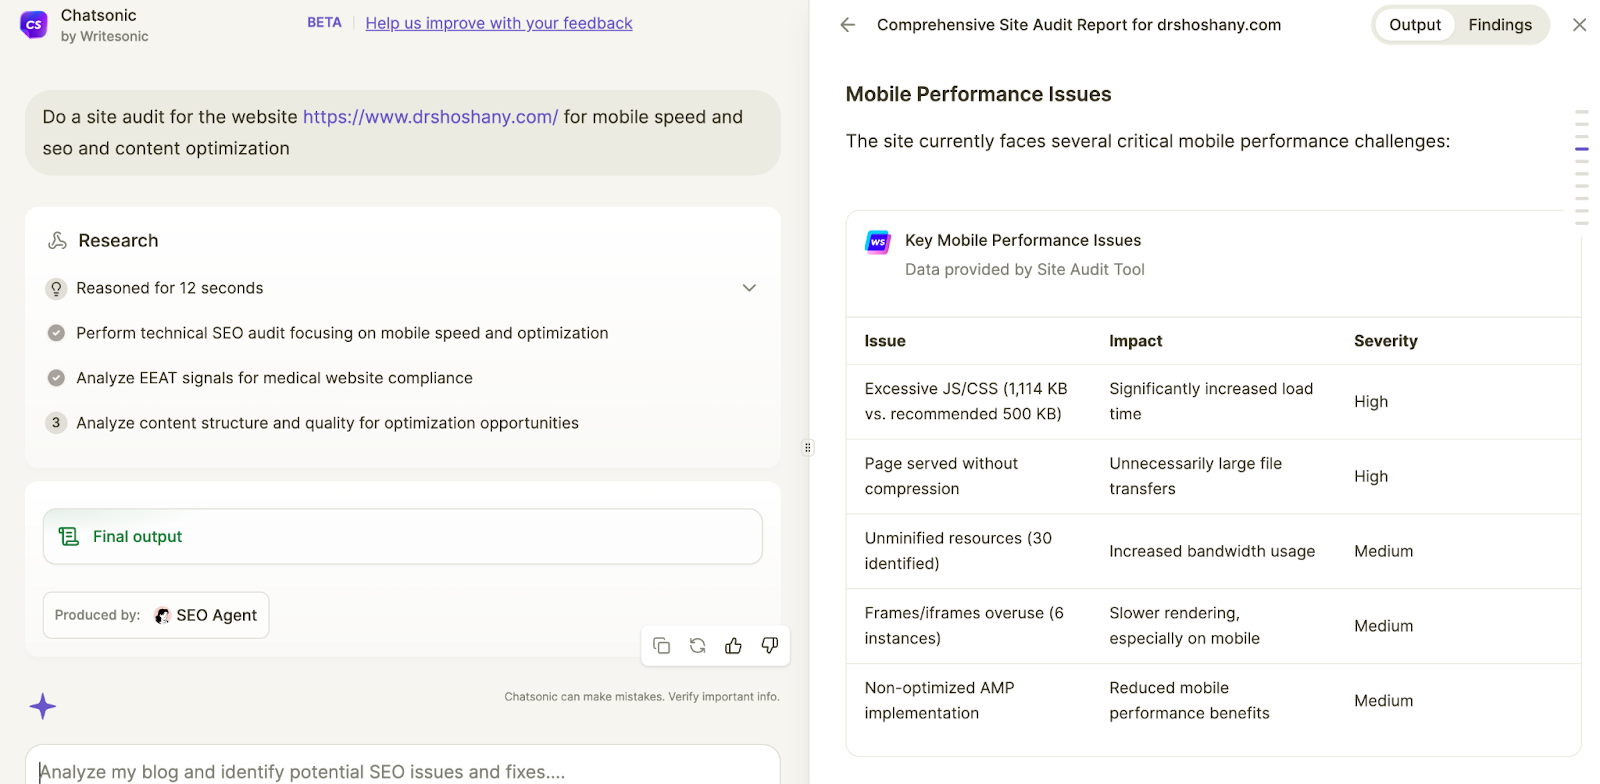Click the back arrow in report panel

[848, 25]
